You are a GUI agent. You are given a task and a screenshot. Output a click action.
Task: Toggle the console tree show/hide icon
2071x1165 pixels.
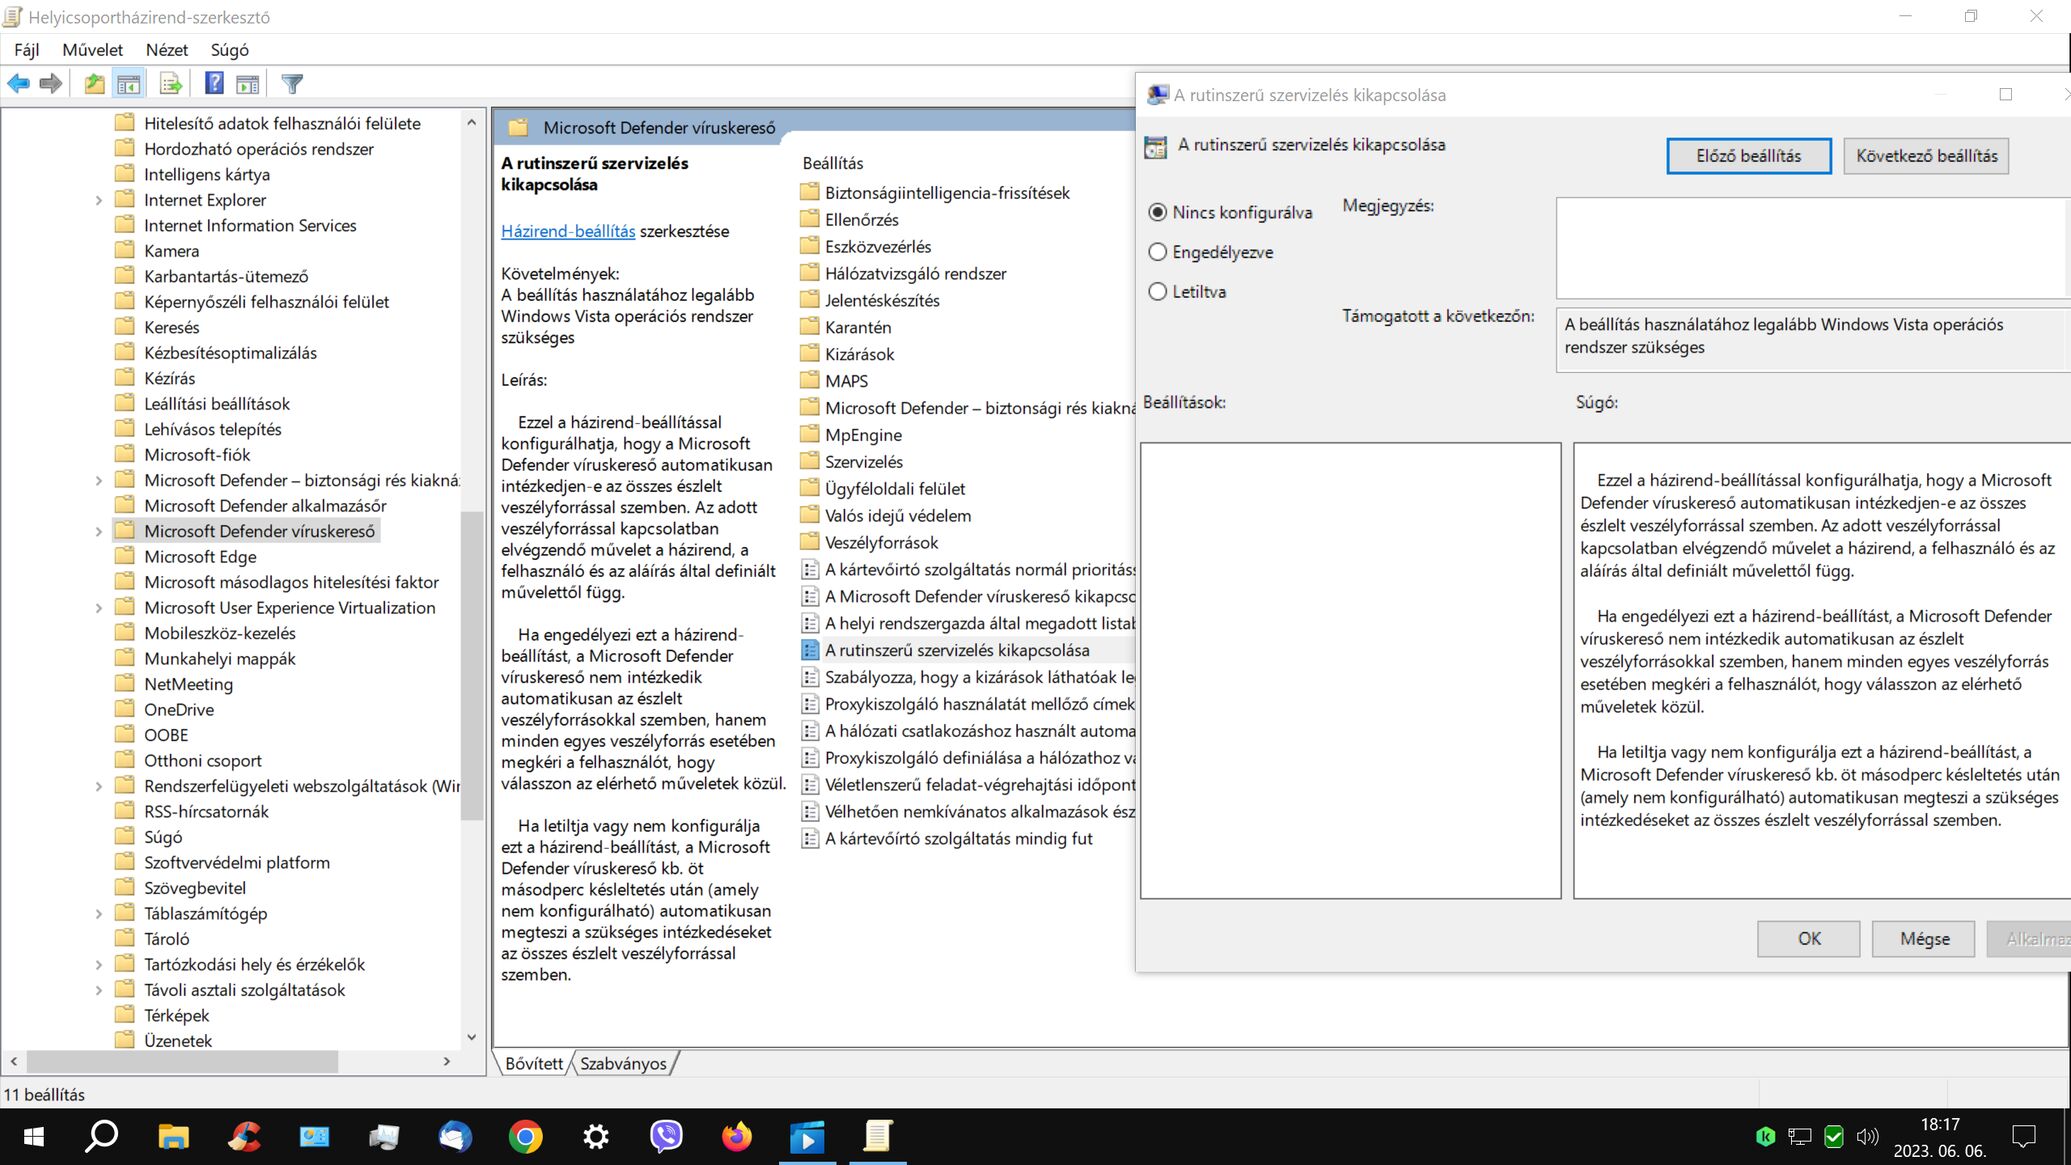click(129, 84)
